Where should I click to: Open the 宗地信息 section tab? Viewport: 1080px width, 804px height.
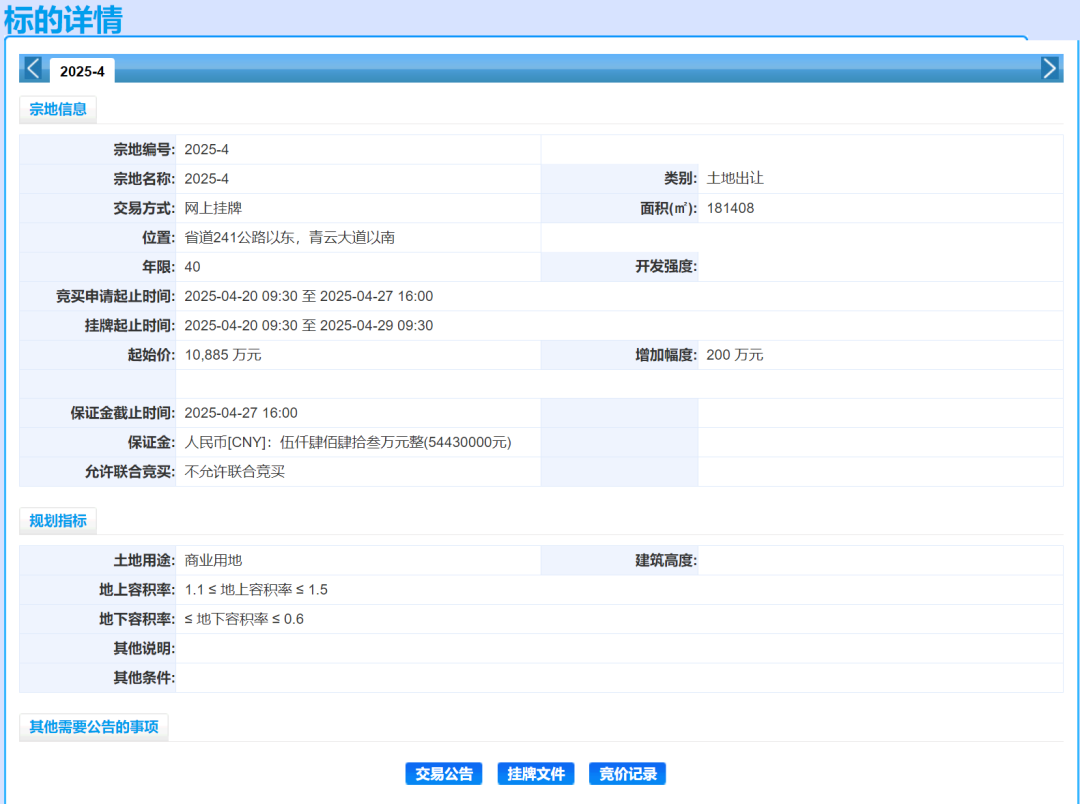tap(58, 109)
